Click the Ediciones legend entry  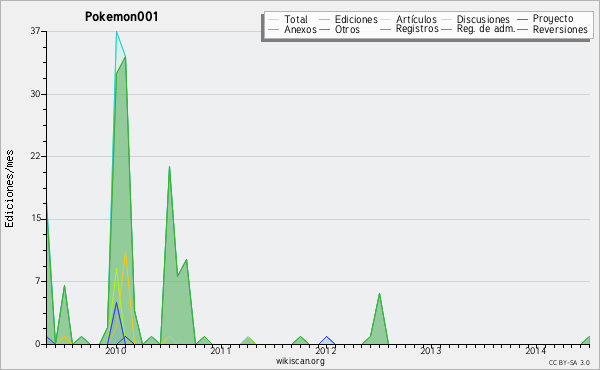coord(348,19)
